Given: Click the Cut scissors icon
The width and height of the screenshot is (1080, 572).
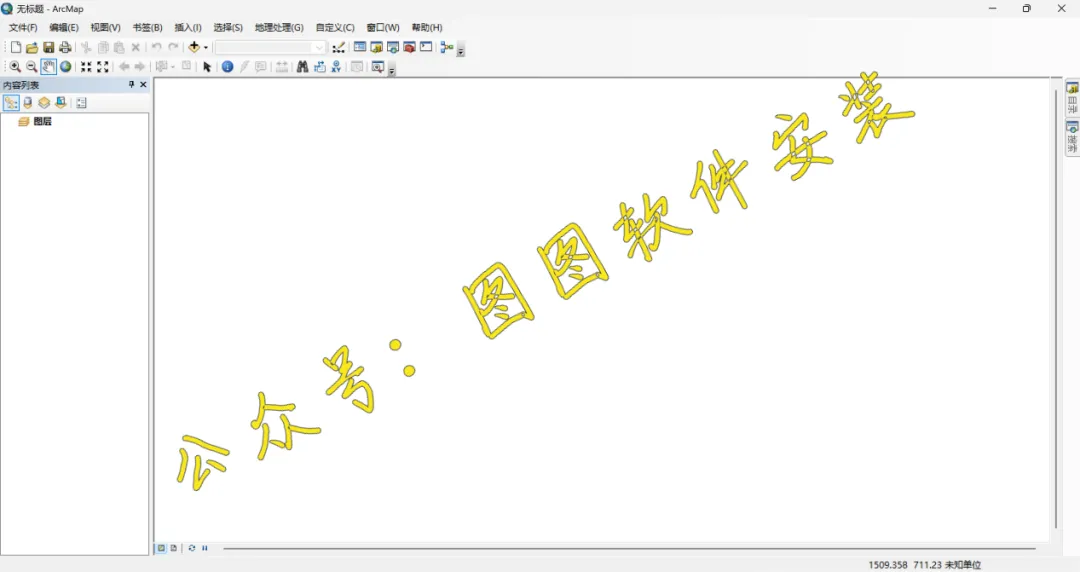Looking at the screenshot, I should (86, 48).
